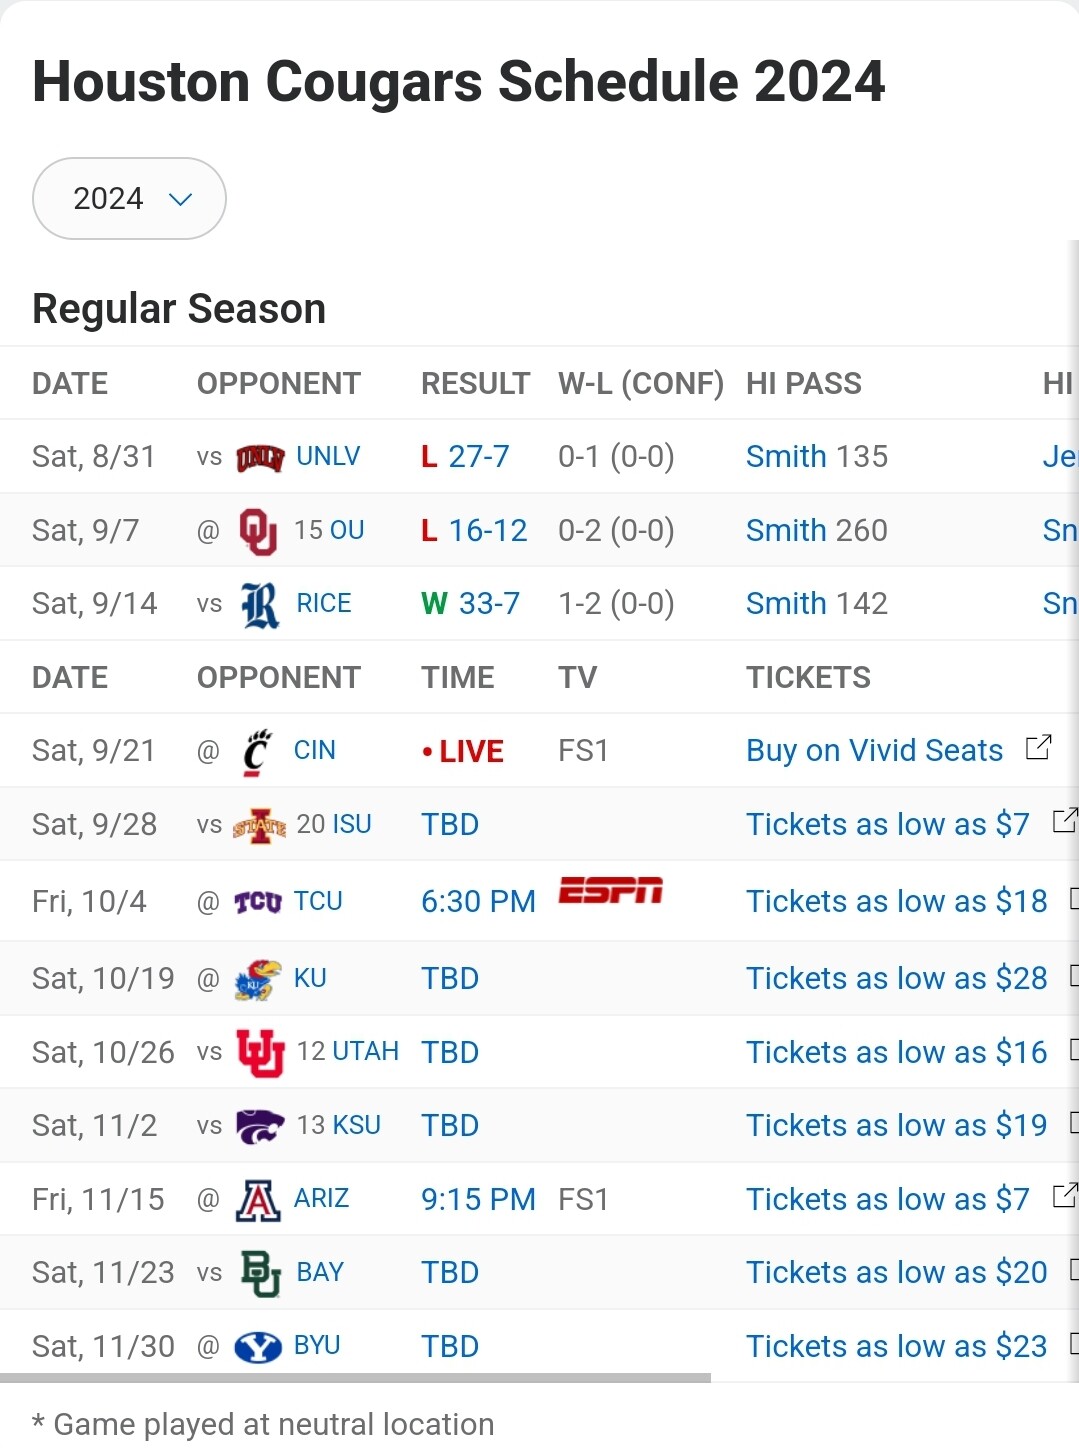The width and height of the screenshot is (1079, 1448).
Task: Click the Iowa State logo
Action: click(x=260, y=825)
